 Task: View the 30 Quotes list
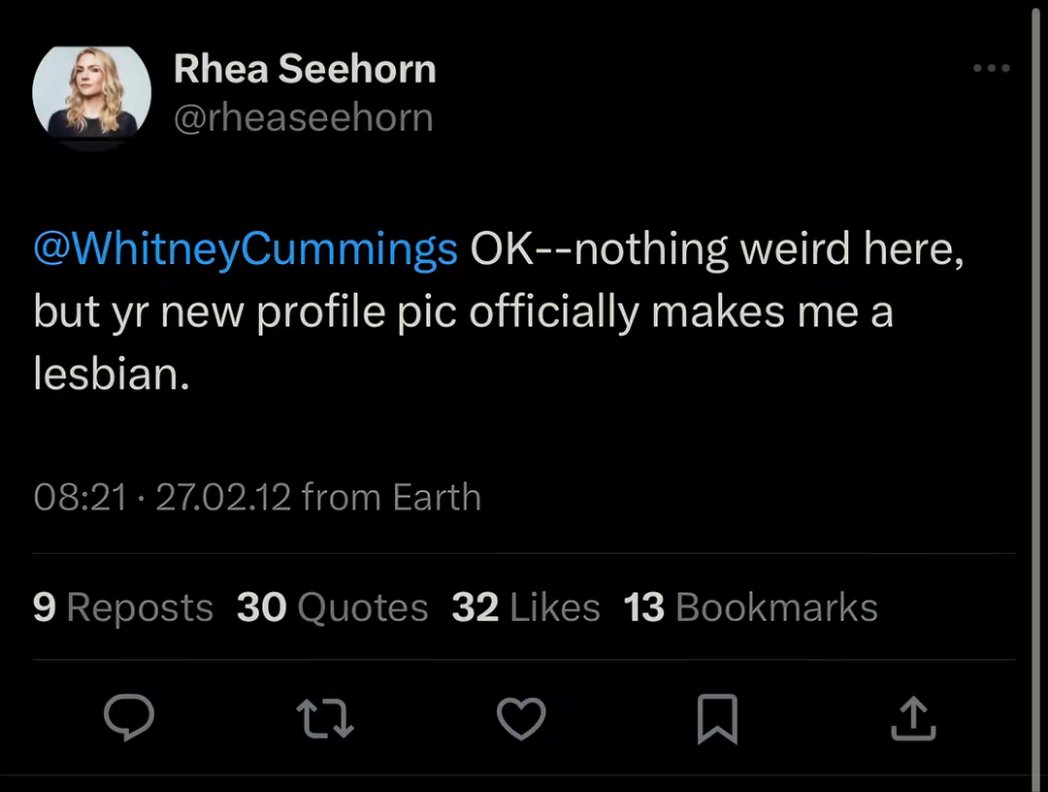[x=332, y=607]
